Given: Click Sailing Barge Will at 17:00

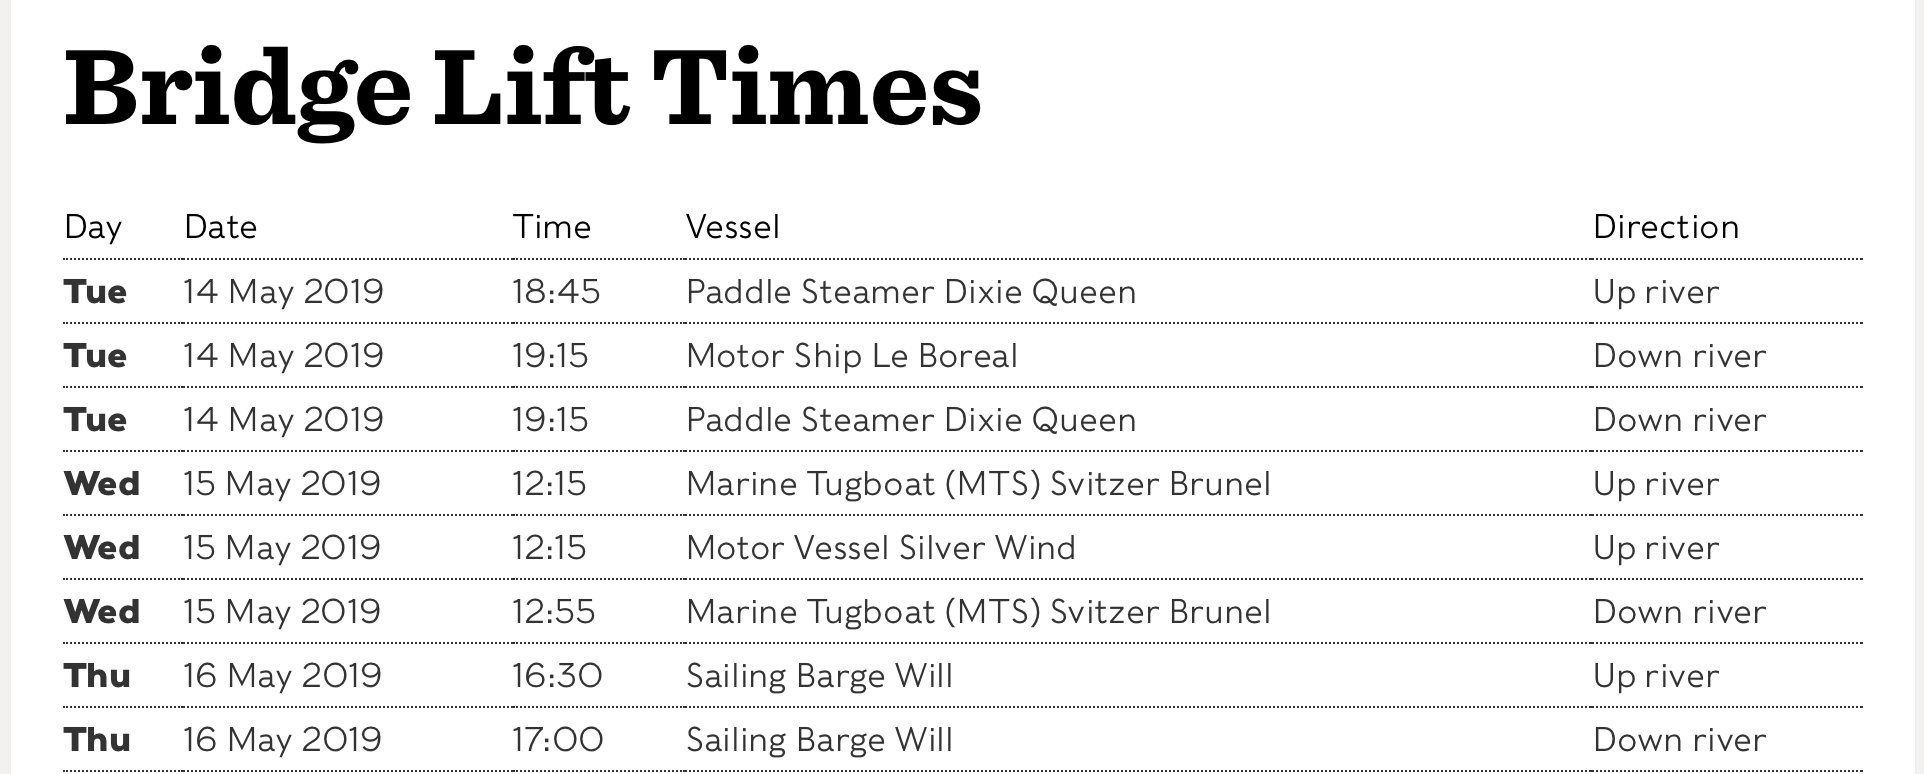Looking at the screenshot, I should pyautogui.click(x=819, y=740).
